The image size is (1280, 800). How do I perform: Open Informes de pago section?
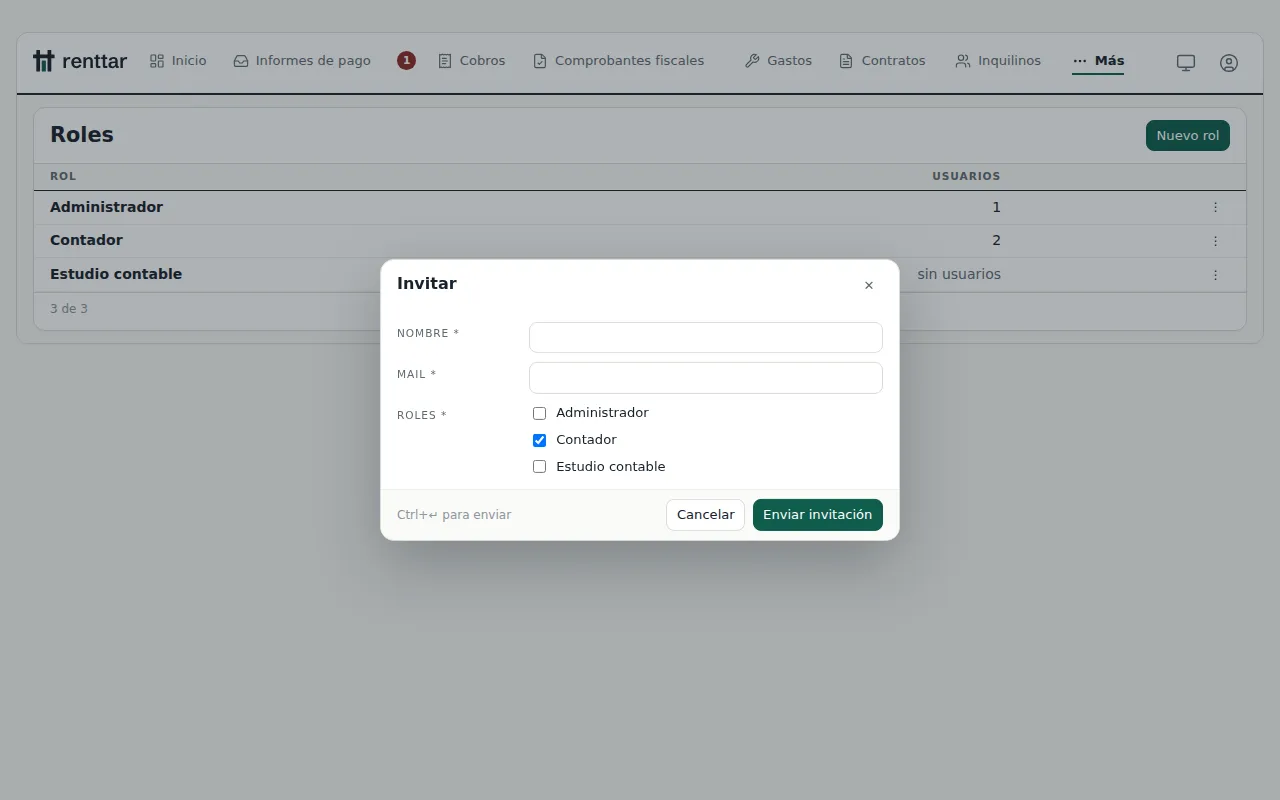[x=302, y=61]
